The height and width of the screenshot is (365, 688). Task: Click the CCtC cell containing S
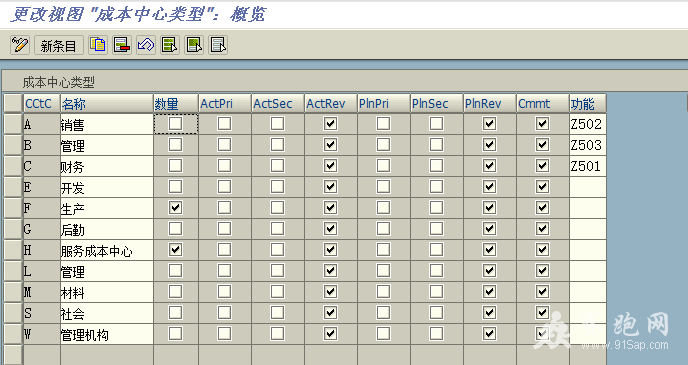point(42,313)
